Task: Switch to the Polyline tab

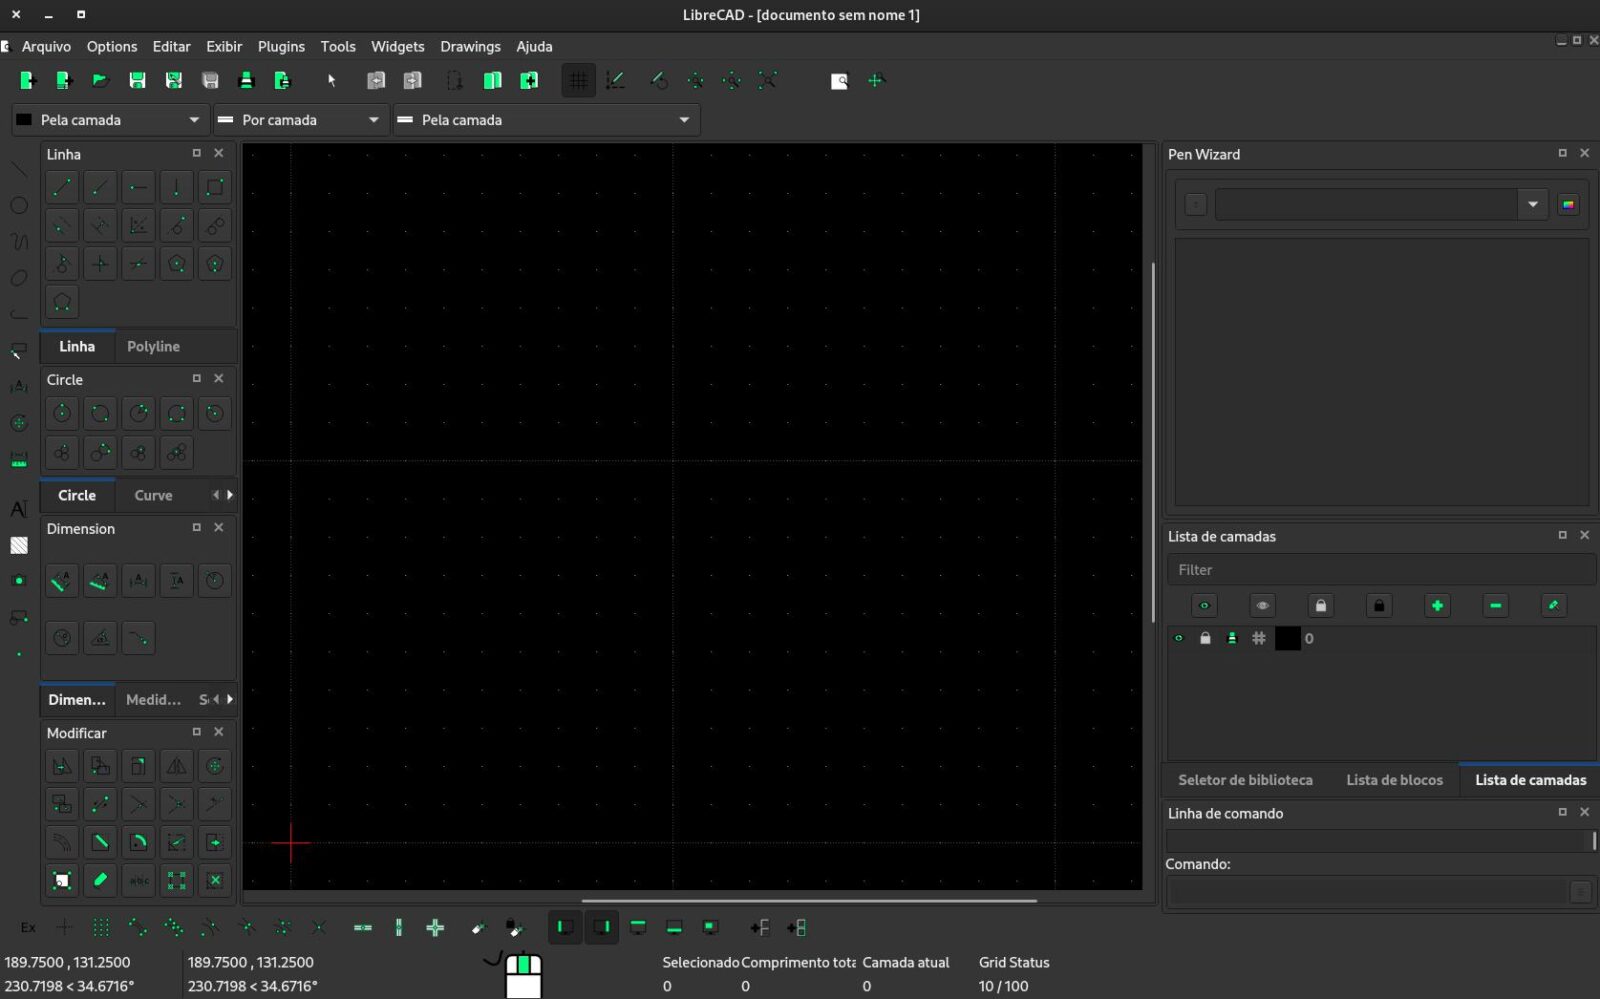Action: (x=153, y=346)
